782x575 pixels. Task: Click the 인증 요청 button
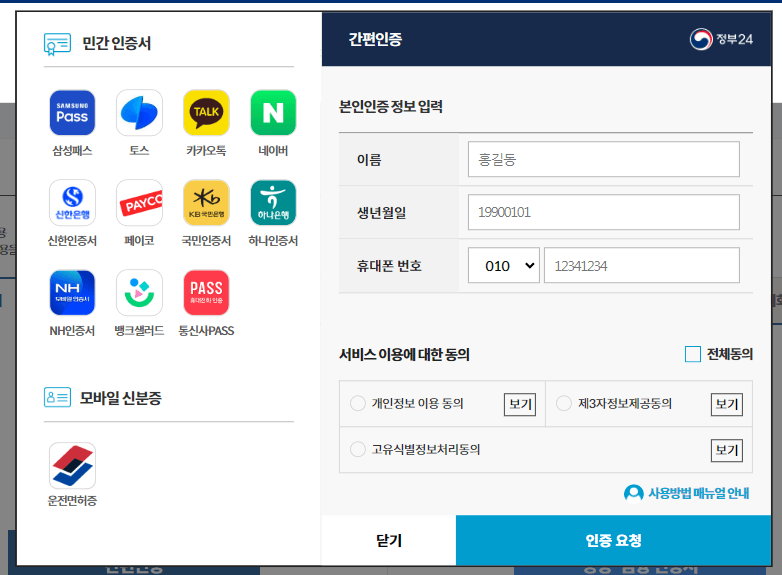point(613,540)
